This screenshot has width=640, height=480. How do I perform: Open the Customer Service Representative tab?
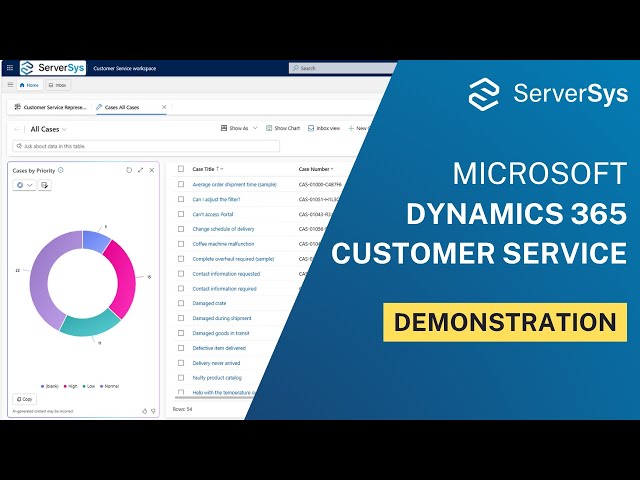pyautogui.click(x=50, y=107)
